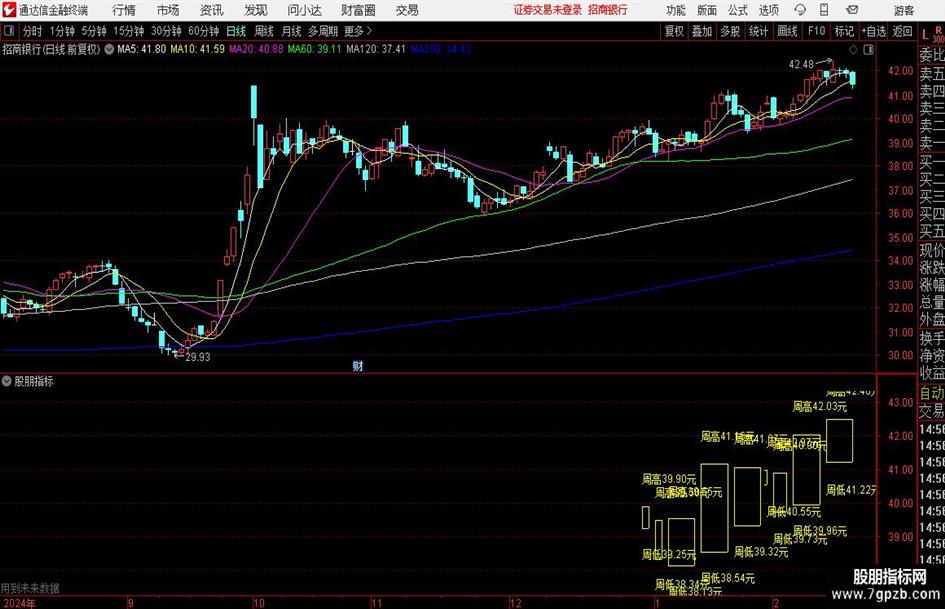The width and height of the screenshot is (945, 609).
Task: Click the 统计 statistics button
Action: pos(758,31)
